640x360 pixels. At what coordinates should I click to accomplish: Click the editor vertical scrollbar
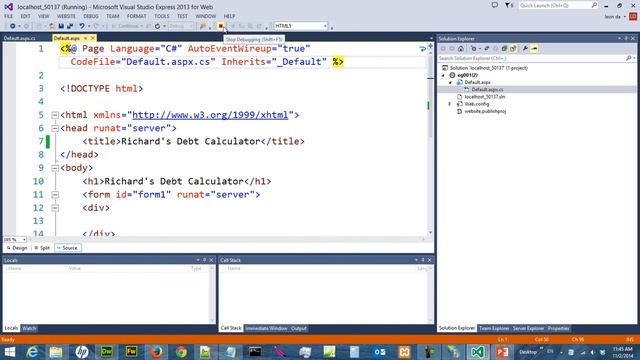point(431,139)
